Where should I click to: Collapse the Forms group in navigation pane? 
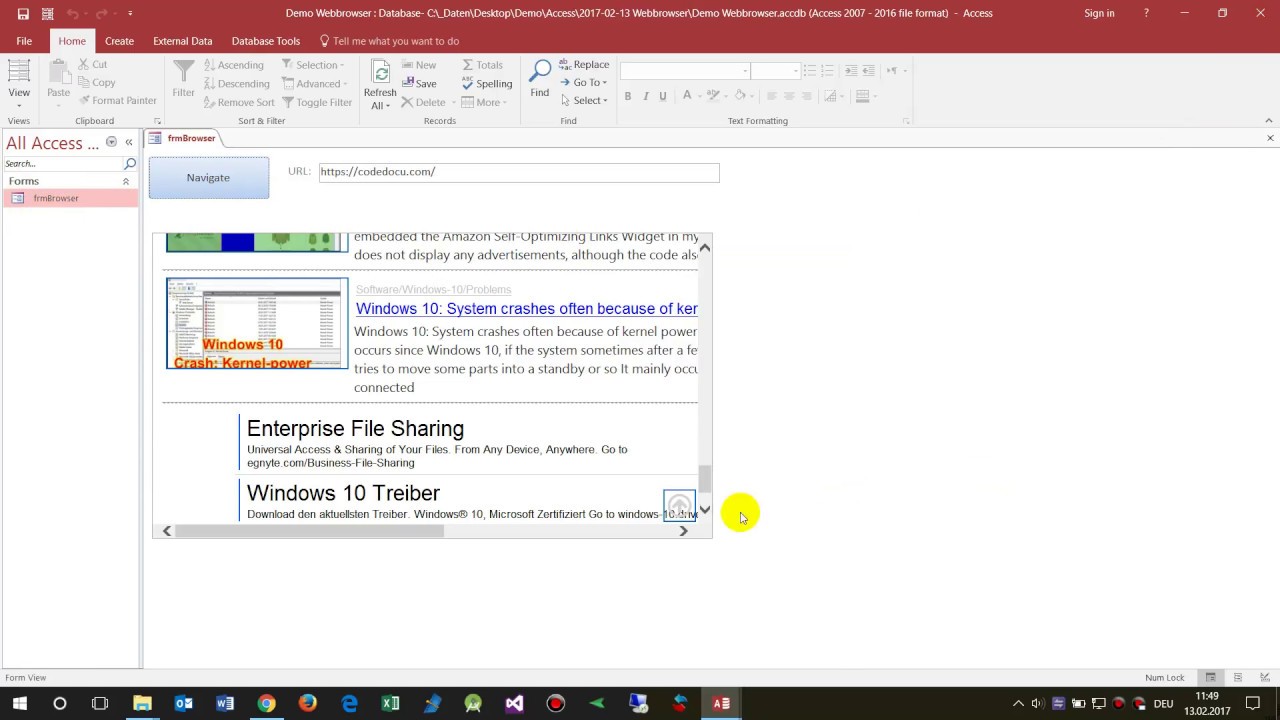point(126,181)
